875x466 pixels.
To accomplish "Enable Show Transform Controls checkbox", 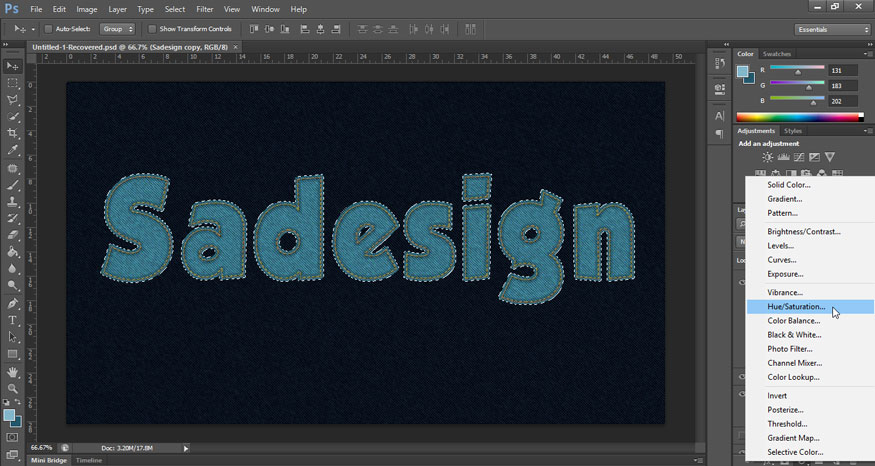I will 152,29.
